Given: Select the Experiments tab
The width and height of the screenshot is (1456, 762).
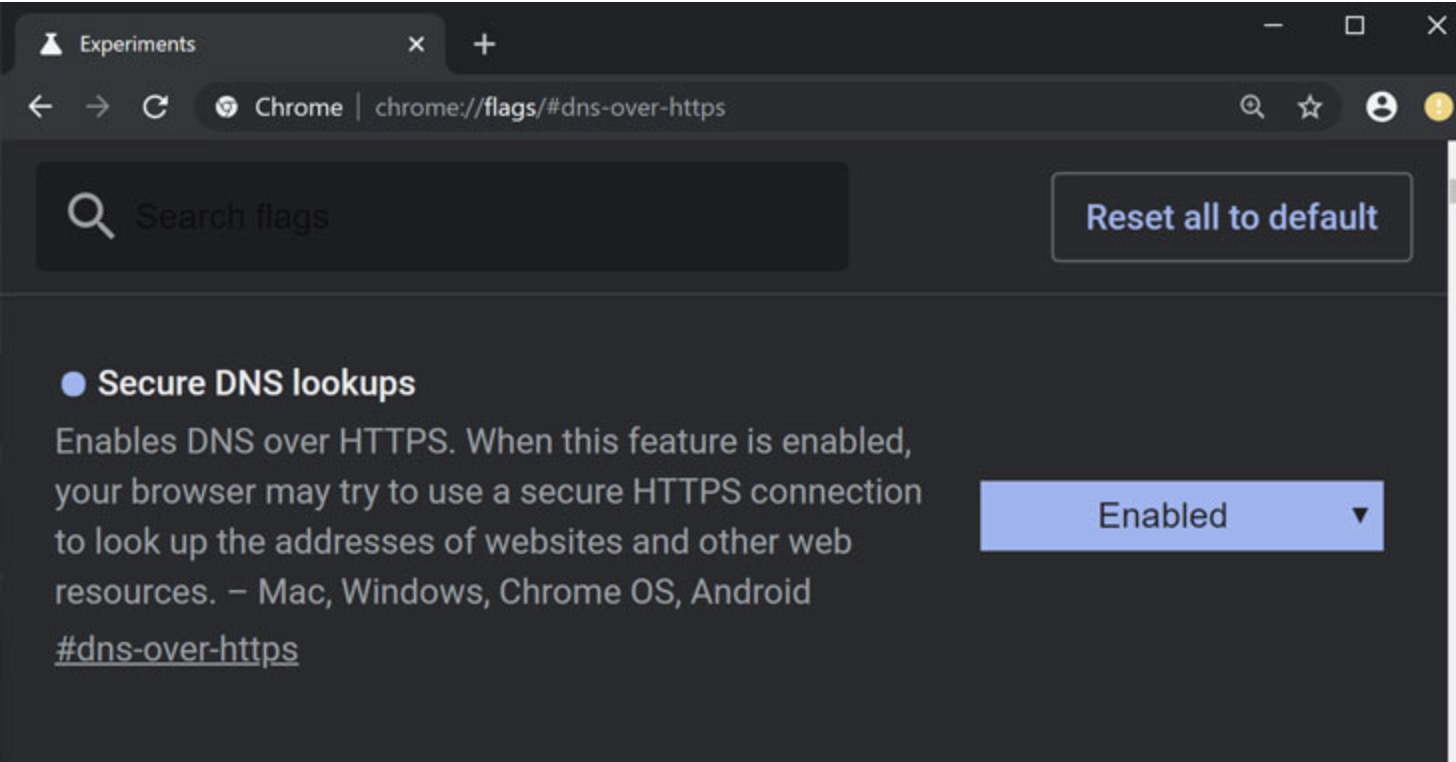Looking at the screenshot, I should pos(200,44).
